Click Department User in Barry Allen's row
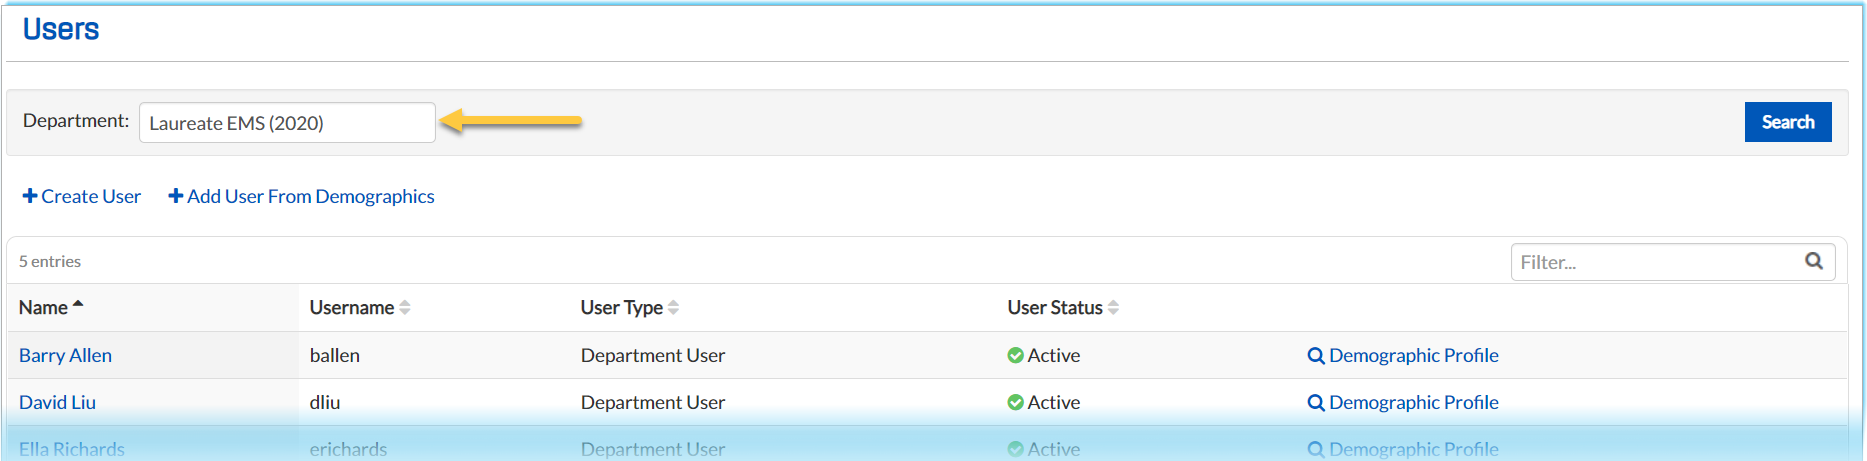1867x461 pixels. tap(653, 355)
